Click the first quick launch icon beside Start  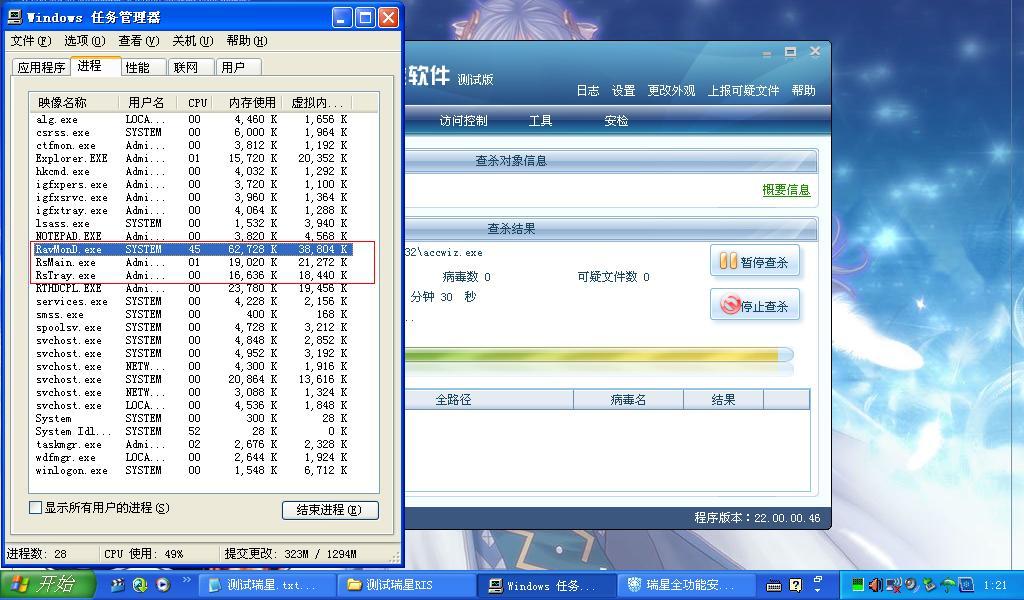[x=118, y=584]
